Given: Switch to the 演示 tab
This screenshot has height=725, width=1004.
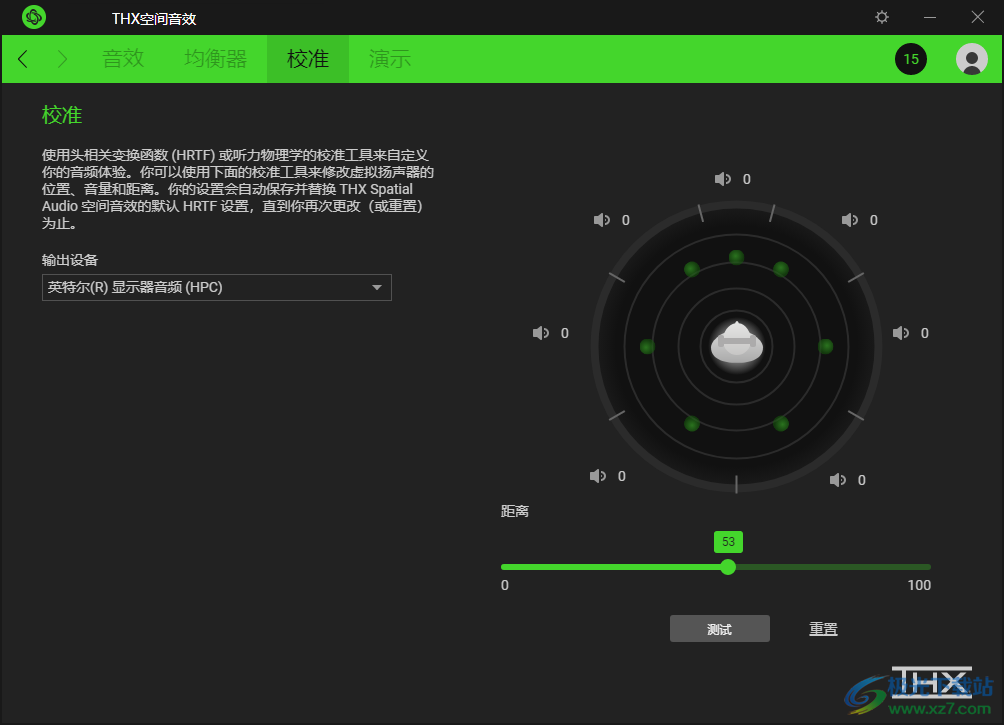Looking at the screenshot, I should [389, 59].
